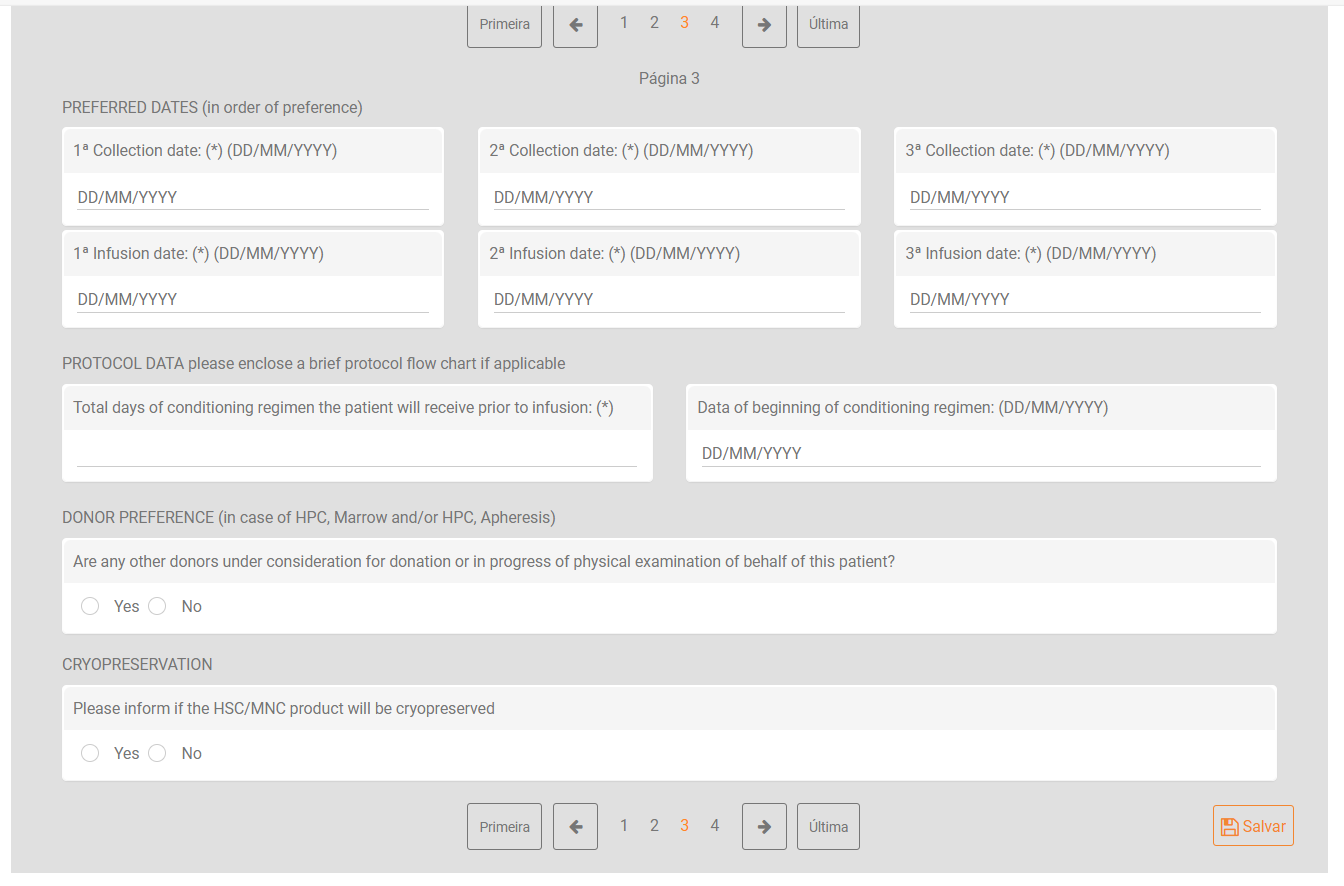Click the 3ª Infusion date input
This screenshot has width=1344, height=886.
click(1084, 300)
